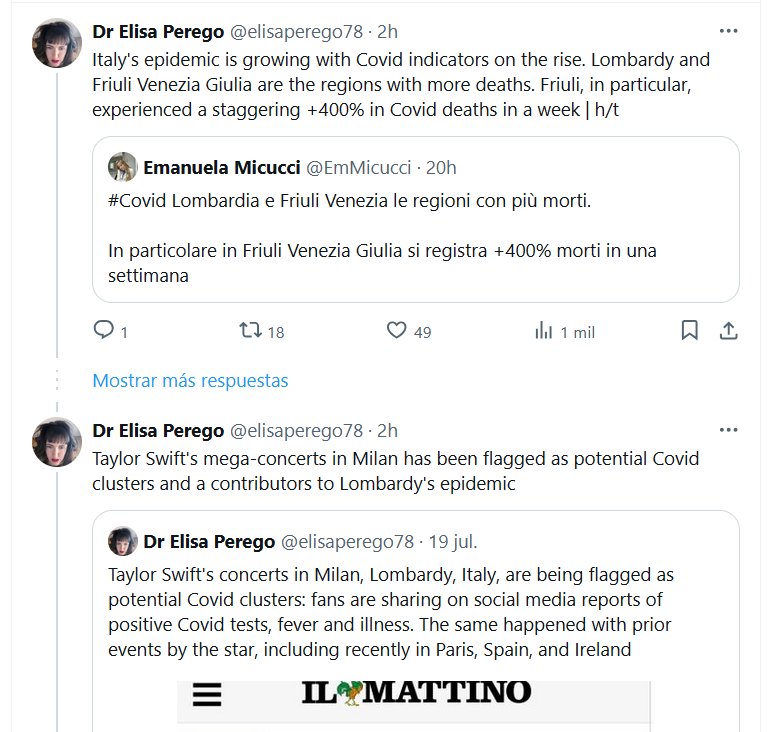Expand Mostrar más respuestas

tap(190, 381)
